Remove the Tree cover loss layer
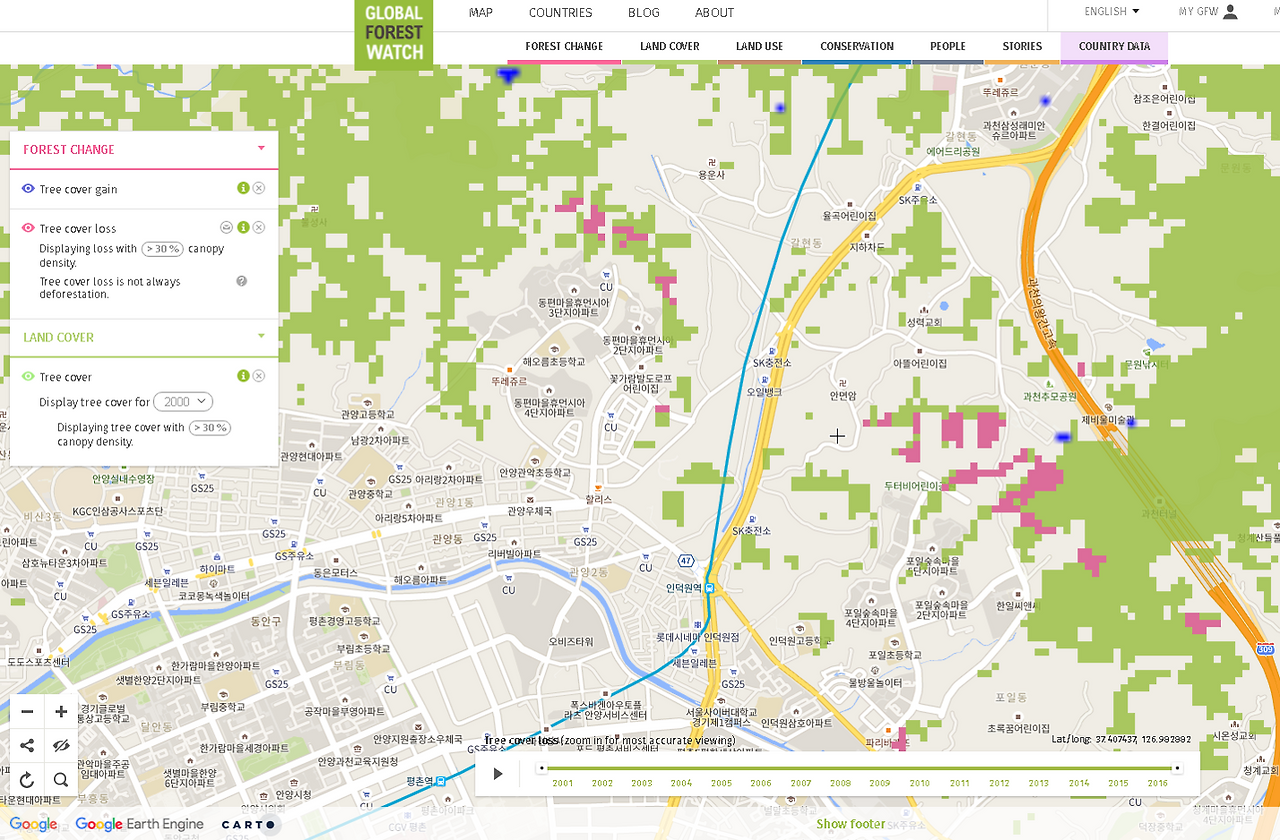Image resolution: width=1280 pixels, height=840 pixels. coord(259,228)
